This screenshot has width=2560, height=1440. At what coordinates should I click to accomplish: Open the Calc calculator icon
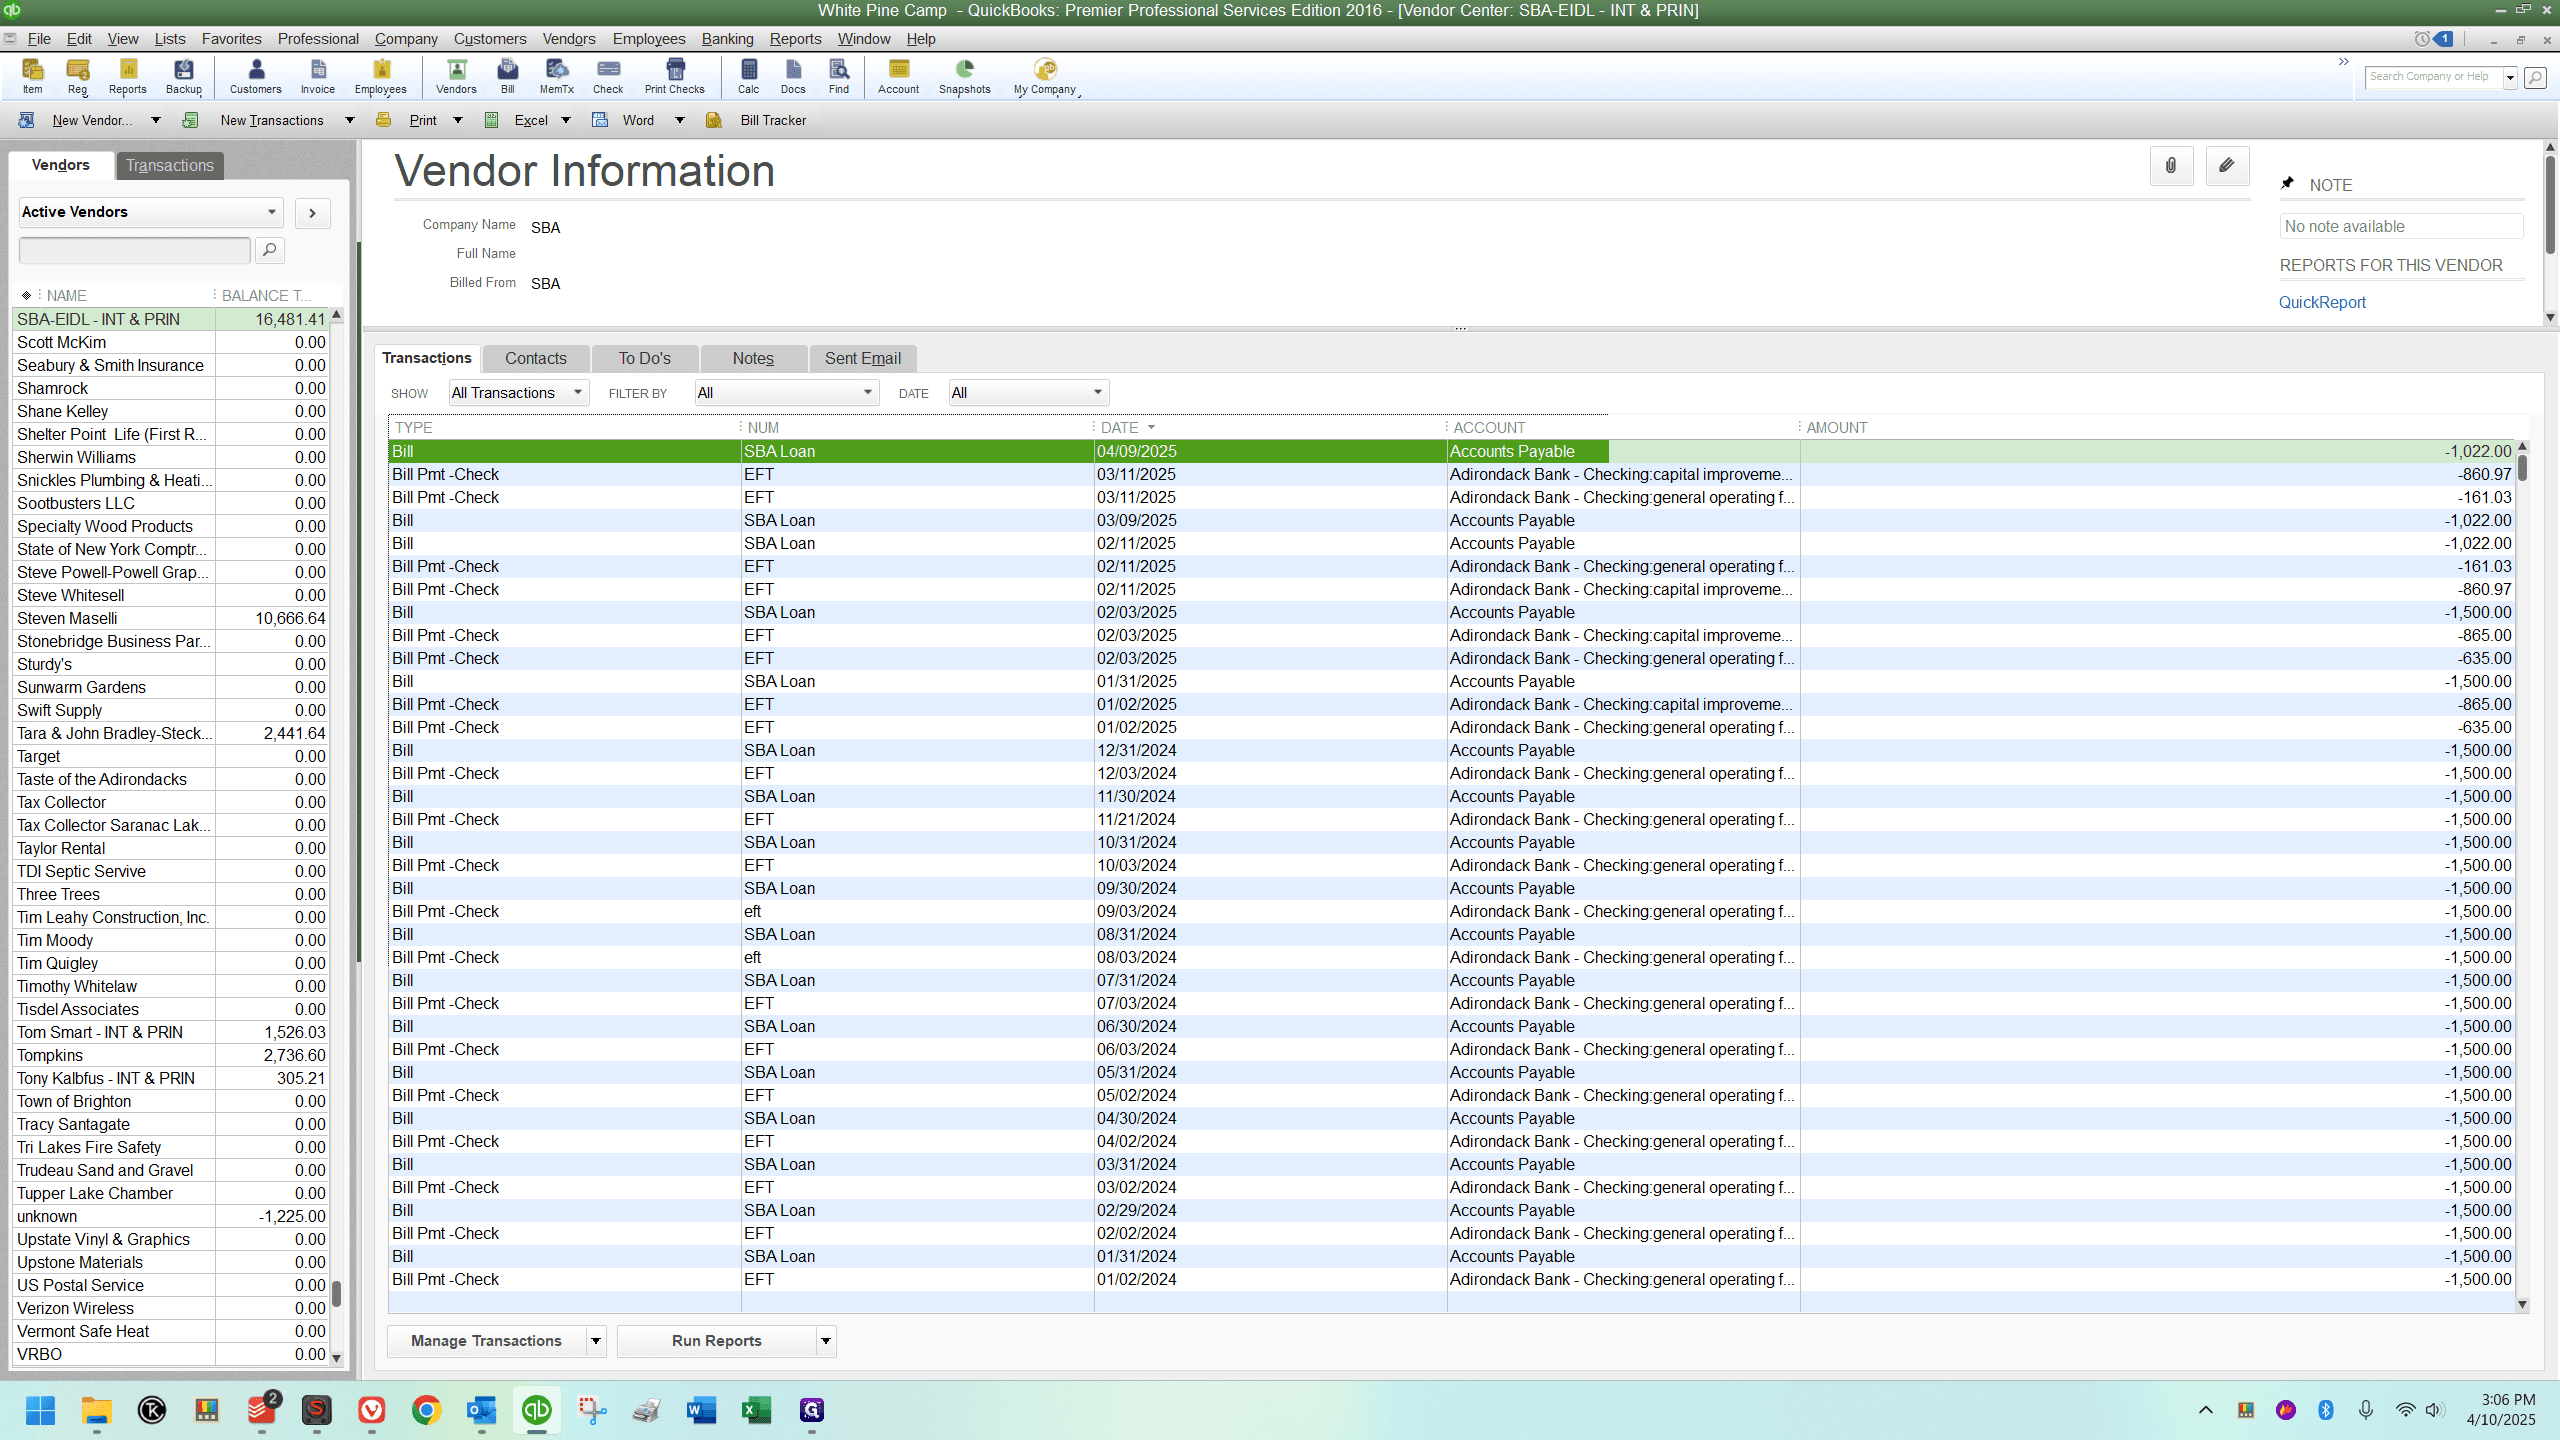pos(749,76)
